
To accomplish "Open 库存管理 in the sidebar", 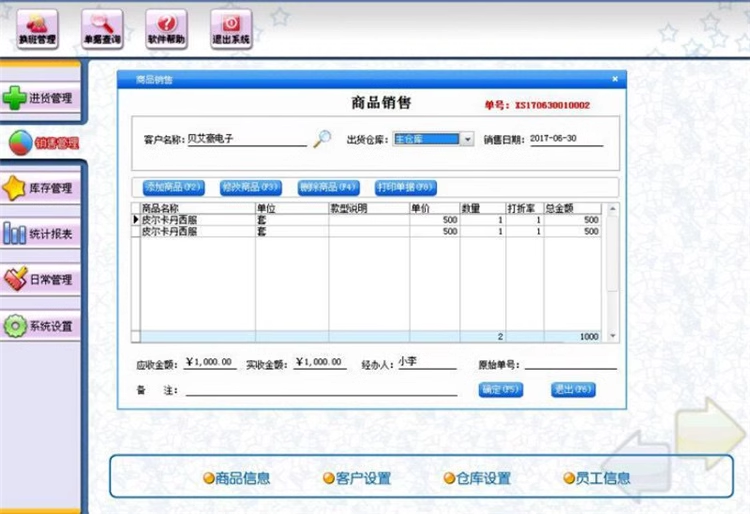I will coord(40,188).
